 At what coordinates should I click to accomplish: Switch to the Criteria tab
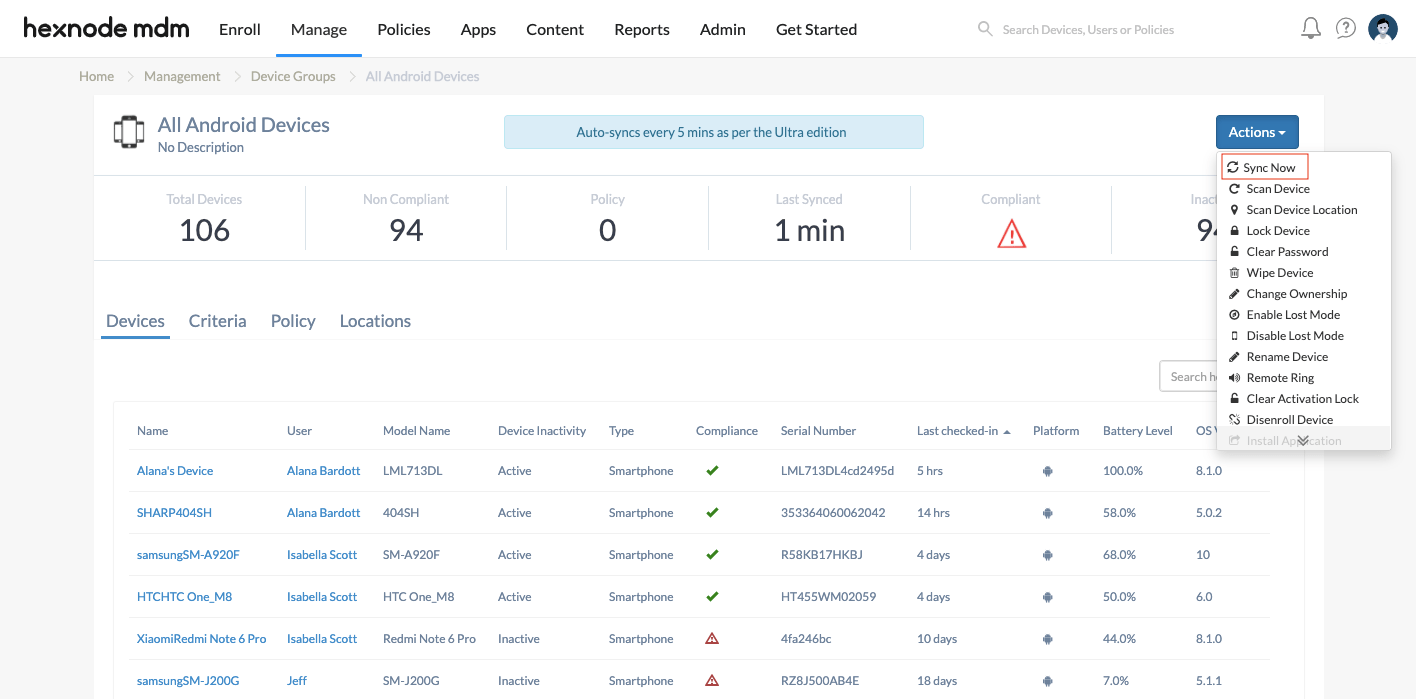217,320
